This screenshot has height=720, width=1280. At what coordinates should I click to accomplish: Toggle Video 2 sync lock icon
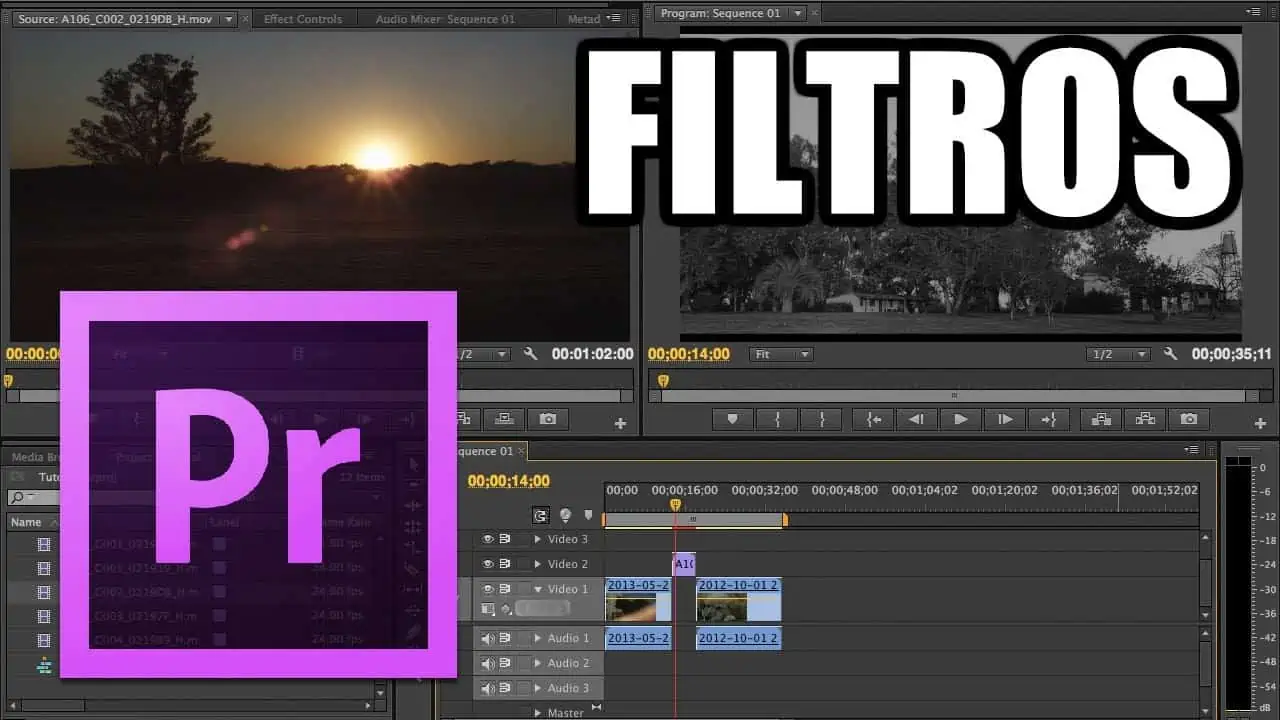coord(506,564)
